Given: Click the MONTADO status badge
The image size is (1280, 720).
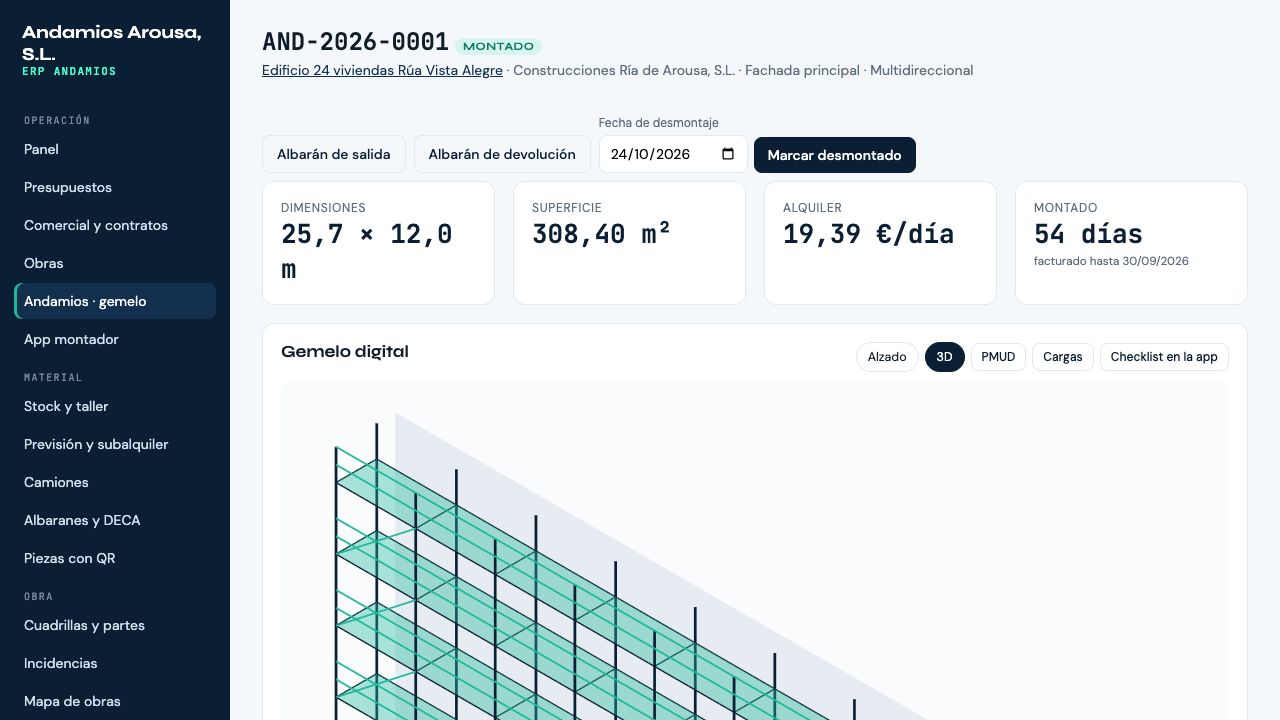Looking at the screenshot, I should click(498, 46).
